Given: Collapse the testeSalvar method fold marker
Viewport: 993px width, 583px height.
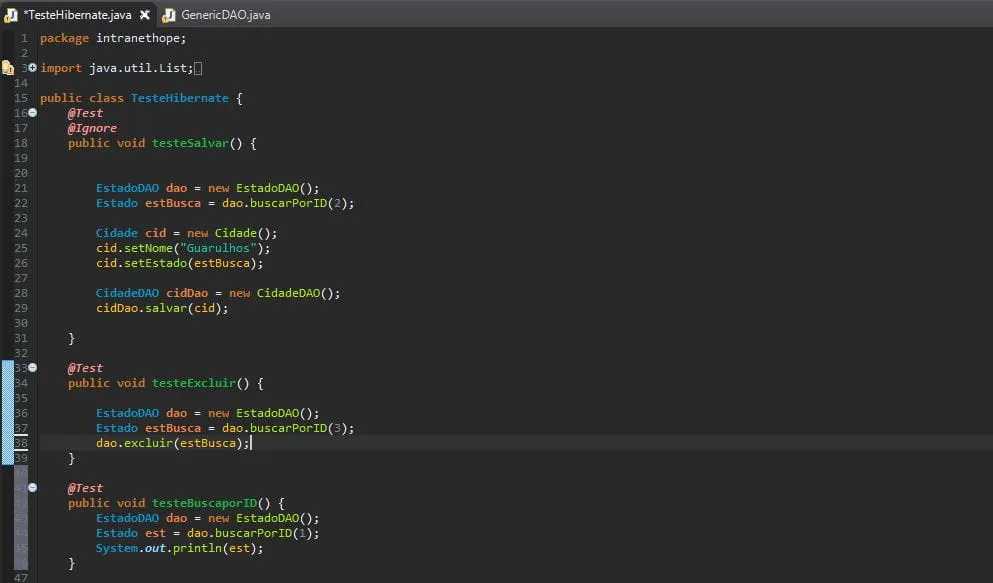Looking at the screenshot, I should pos(31,112).
